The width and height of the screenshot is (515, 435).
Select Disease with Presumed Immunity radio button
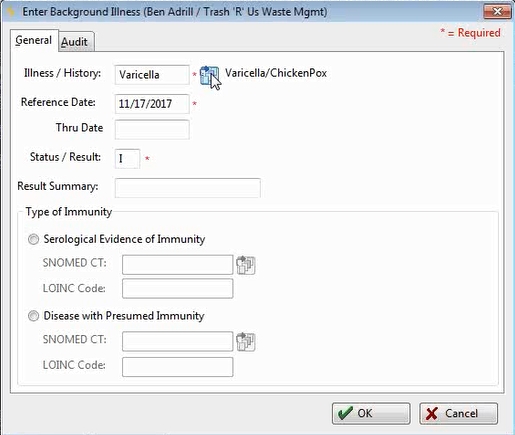point(33,316)
